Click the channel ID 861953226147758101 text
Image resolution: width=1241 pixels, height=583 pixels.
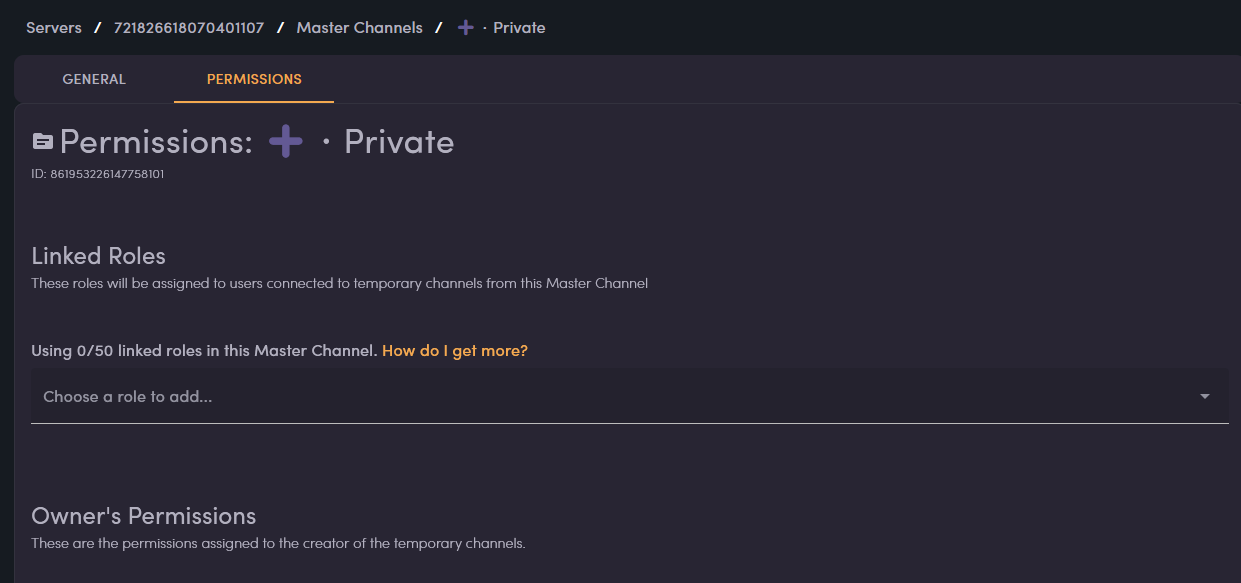coord(98,174)
